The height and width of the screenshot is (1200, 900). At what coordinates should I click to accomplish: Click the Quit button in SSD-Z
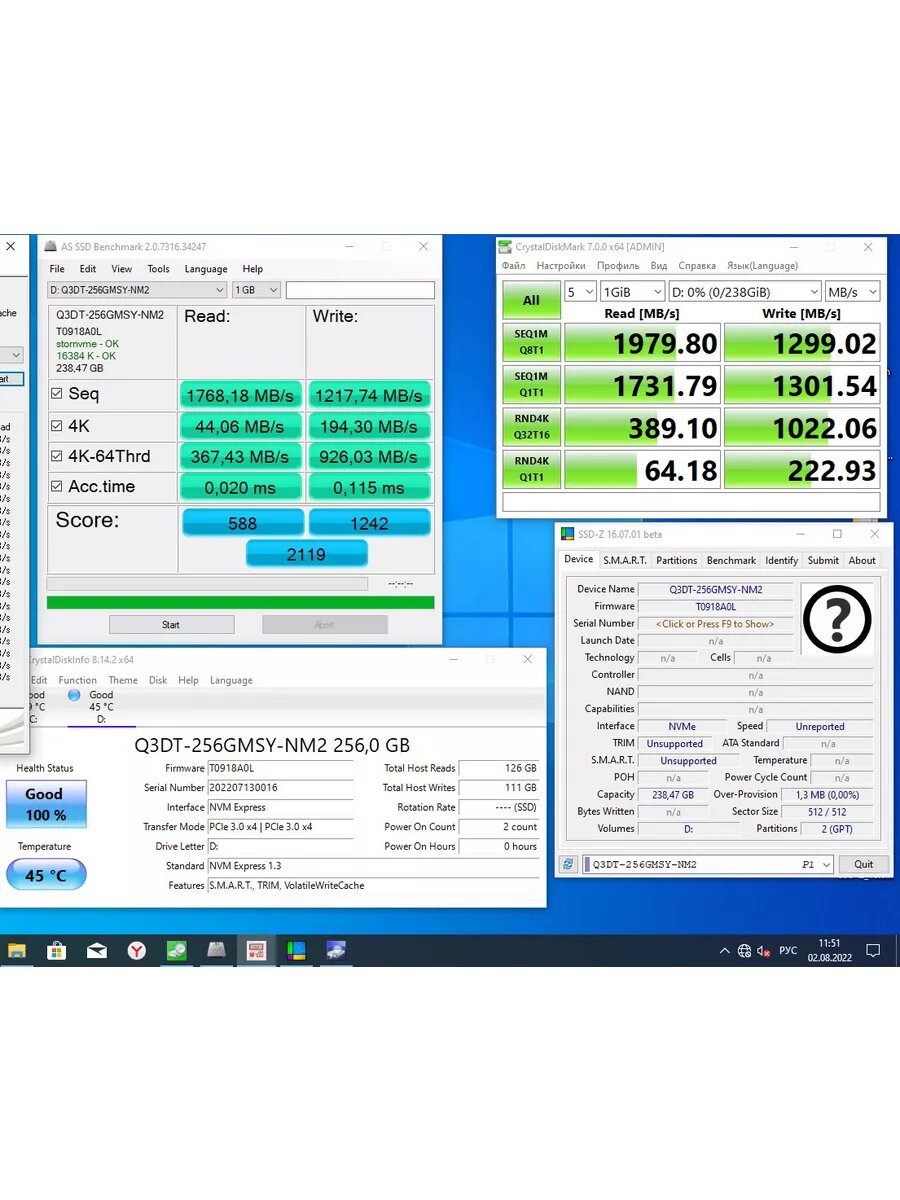coord(863,864)
